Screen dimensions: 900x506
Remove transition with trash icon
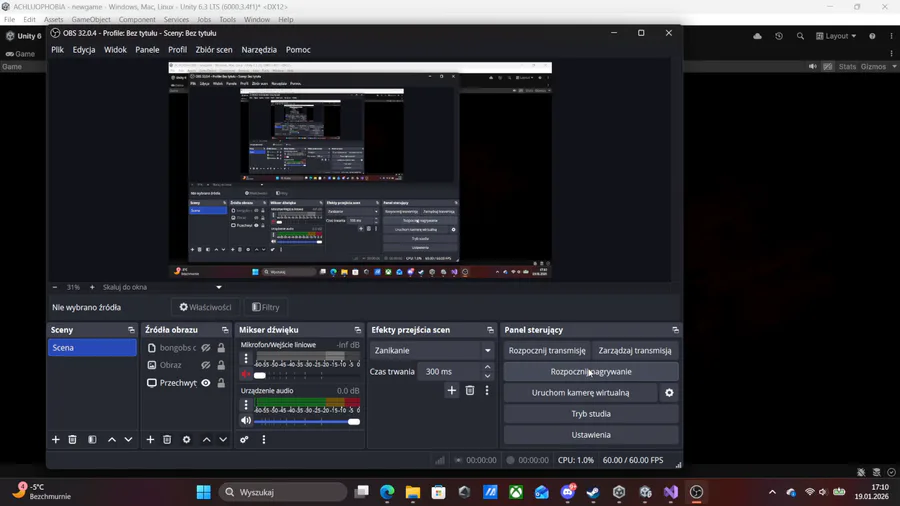point(470,390)
